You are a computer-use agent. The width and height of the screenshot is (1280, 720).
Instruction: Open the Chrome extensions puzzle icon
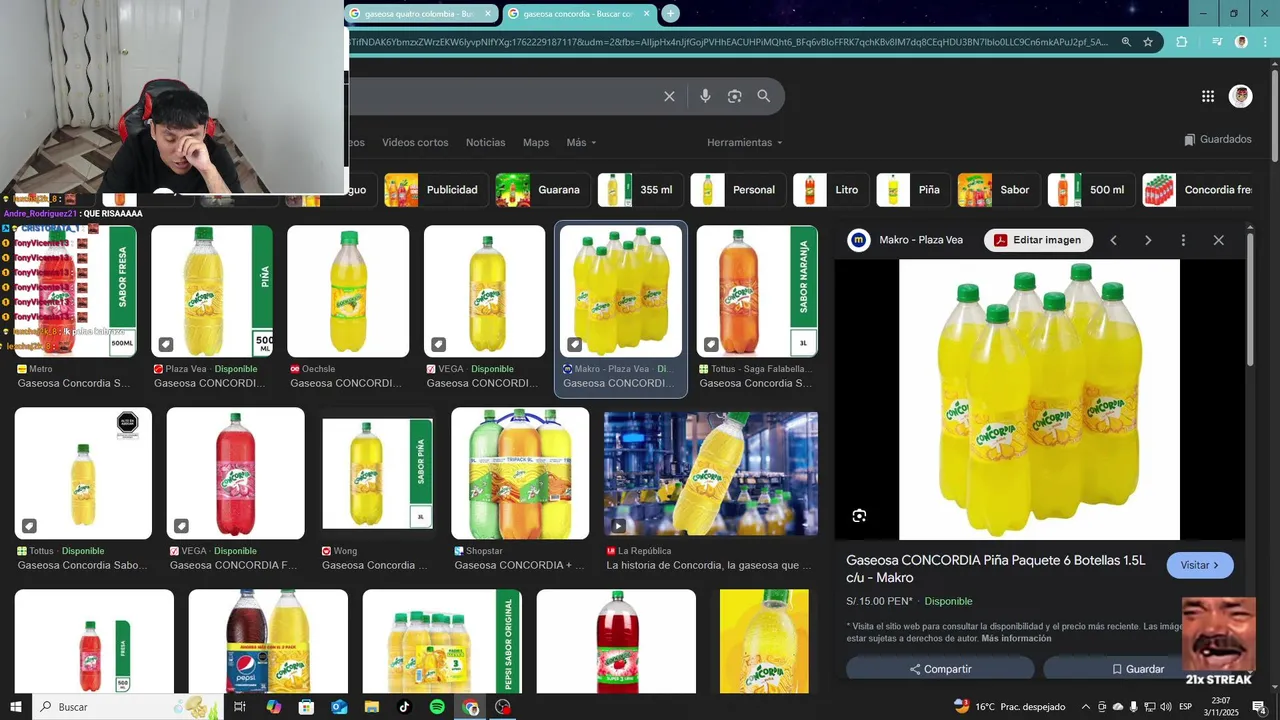1182,42
